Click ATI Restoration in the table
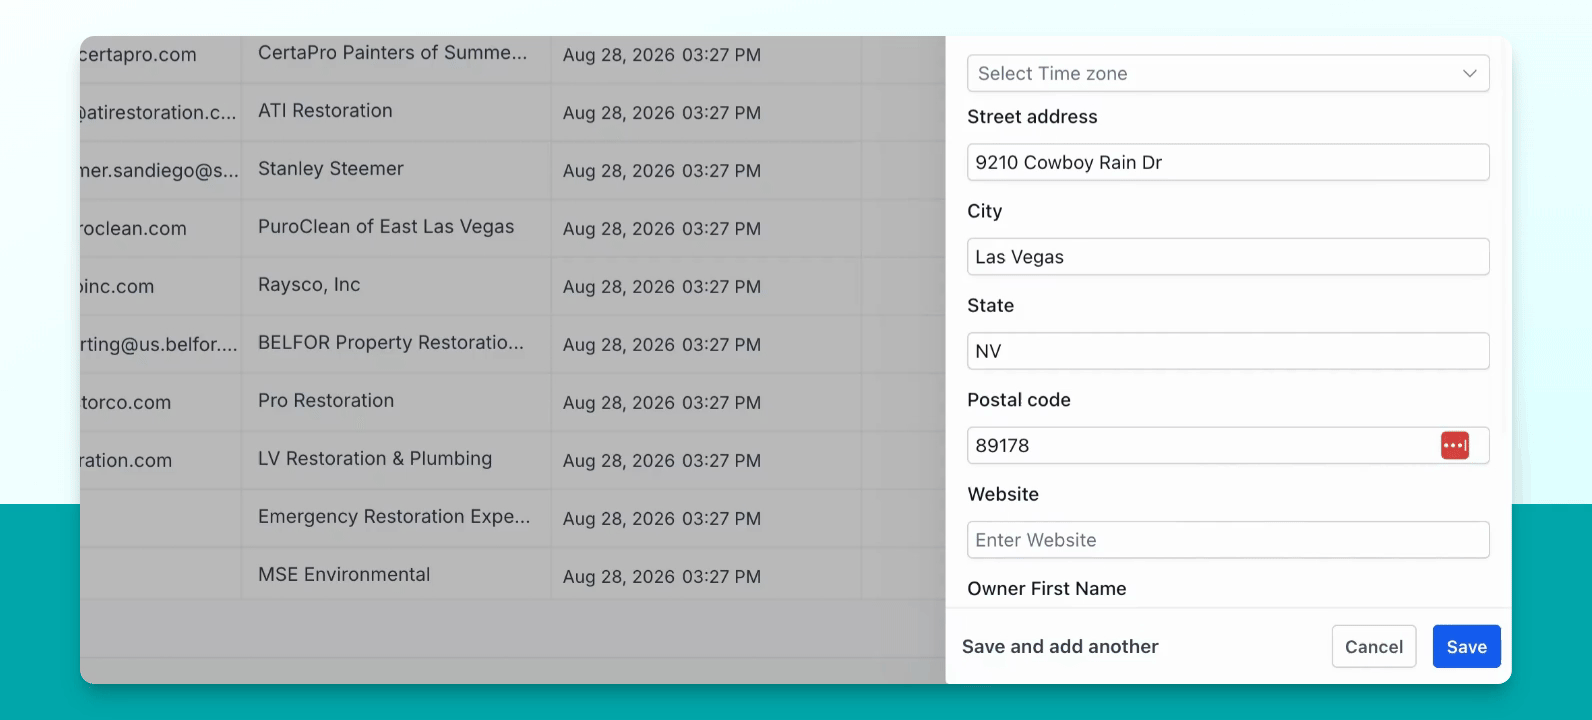The height and width of the screenshot is (720, 1592). (325, 111)
